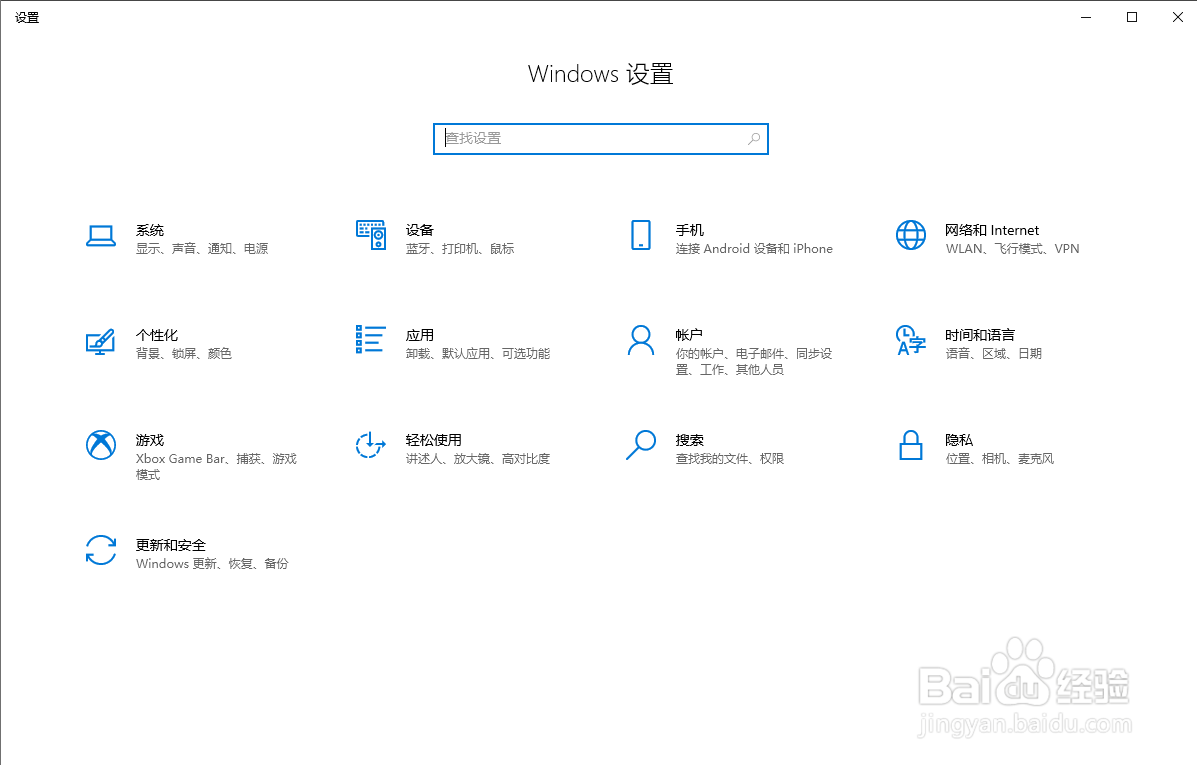Click description 语音、区域、日期
Viewport: 1197px width, 765px height.
tap(993, 353)
